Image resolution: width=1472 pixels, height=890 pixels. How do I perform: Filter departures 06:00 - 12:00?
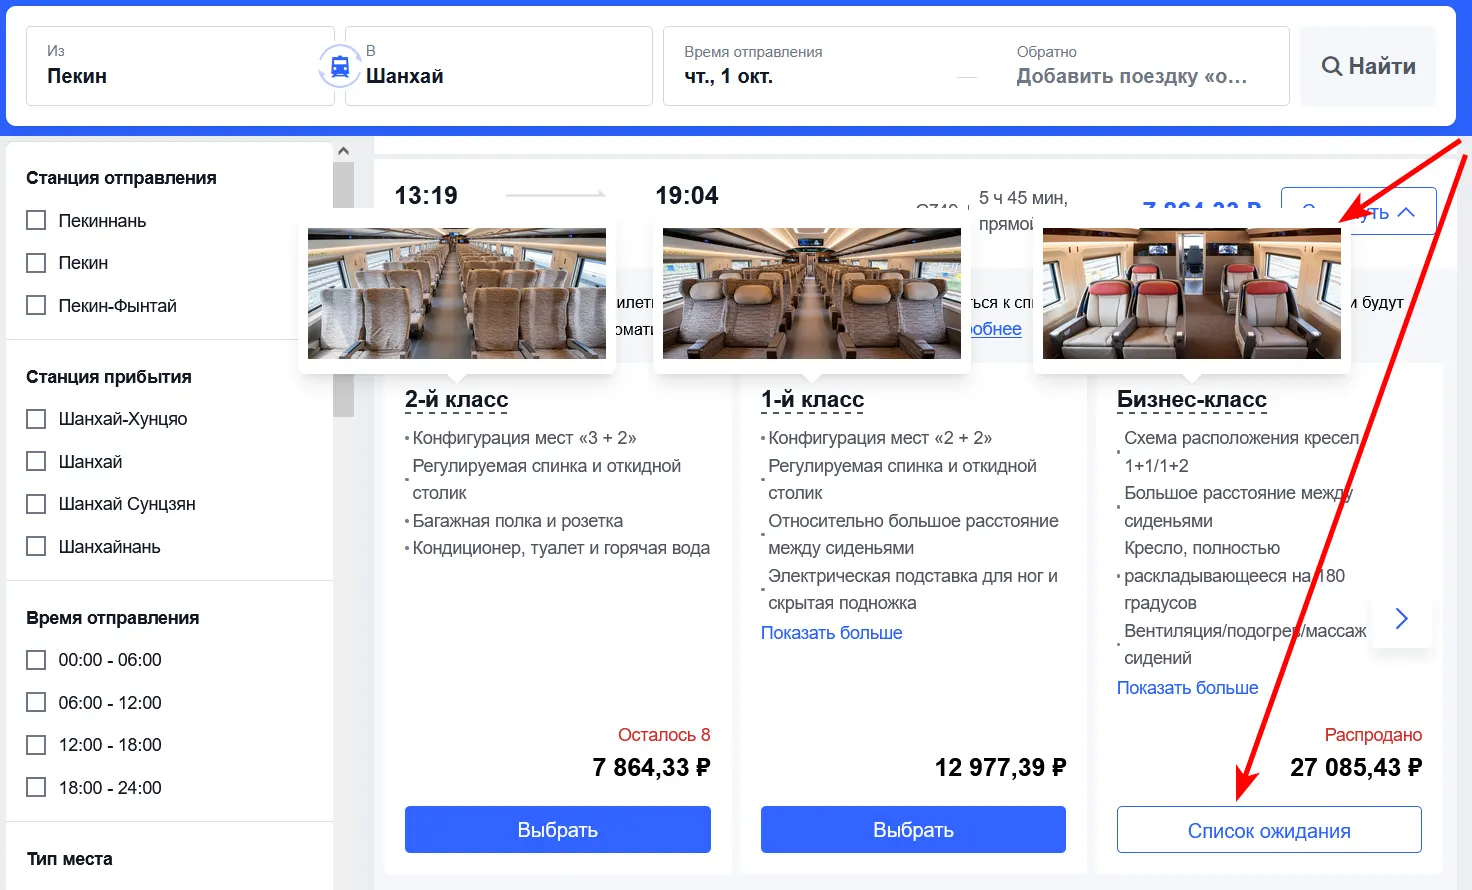coord(36,702)
